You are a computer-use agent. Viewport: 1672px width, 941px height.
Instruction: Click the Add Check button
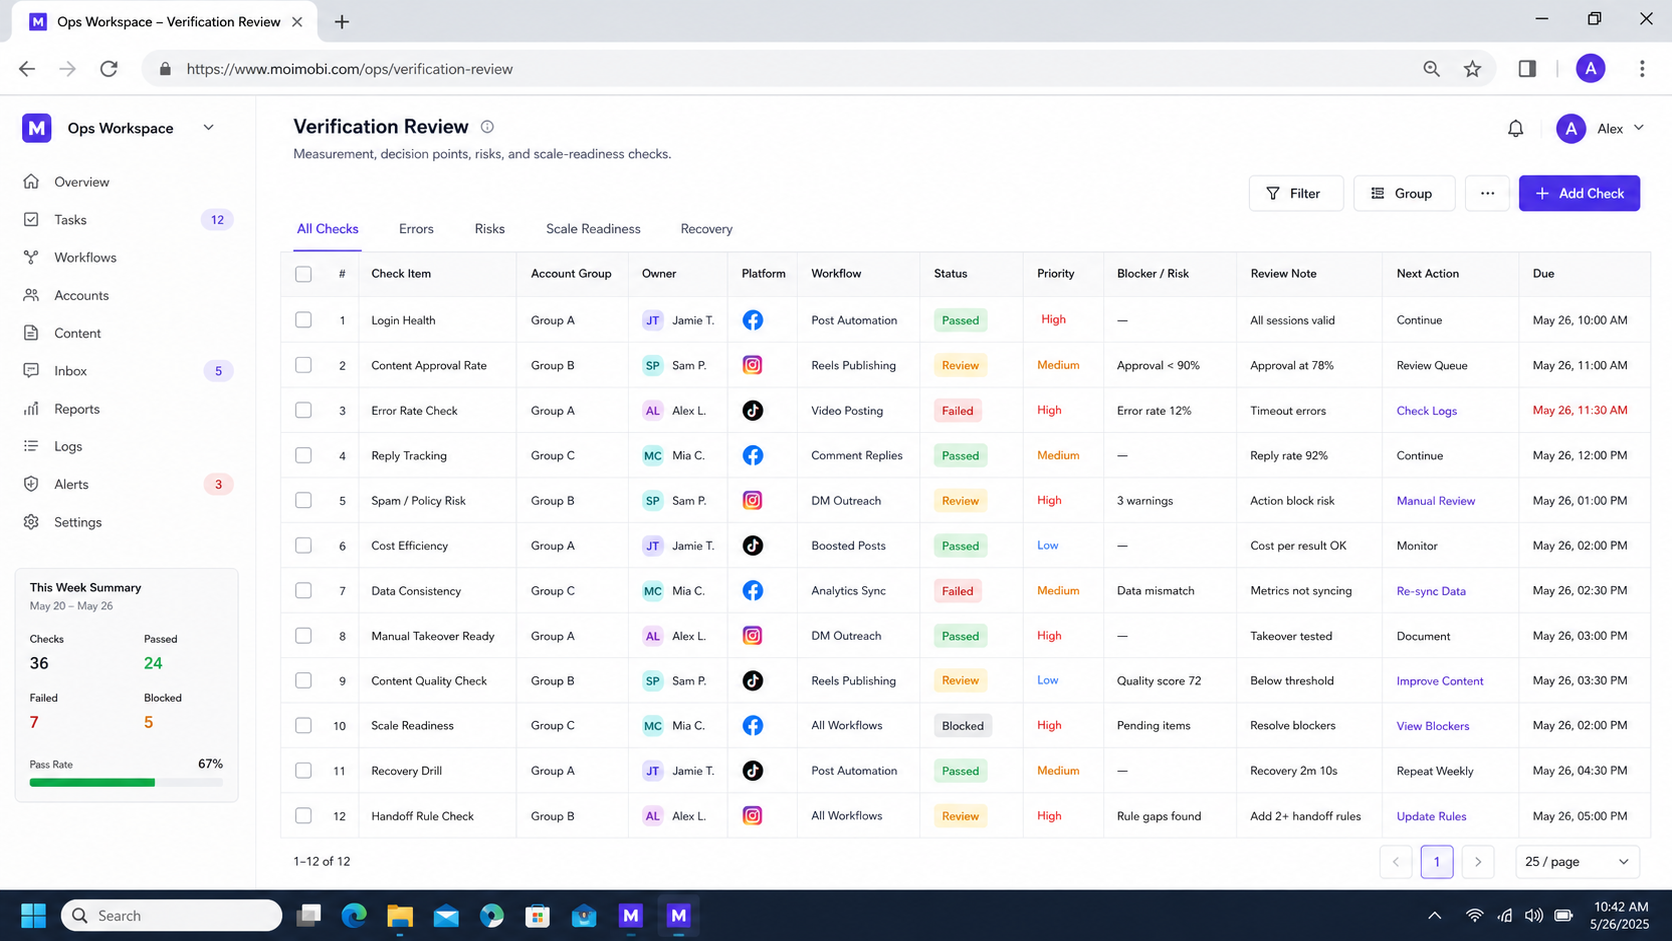click(x=1579, y=193)
